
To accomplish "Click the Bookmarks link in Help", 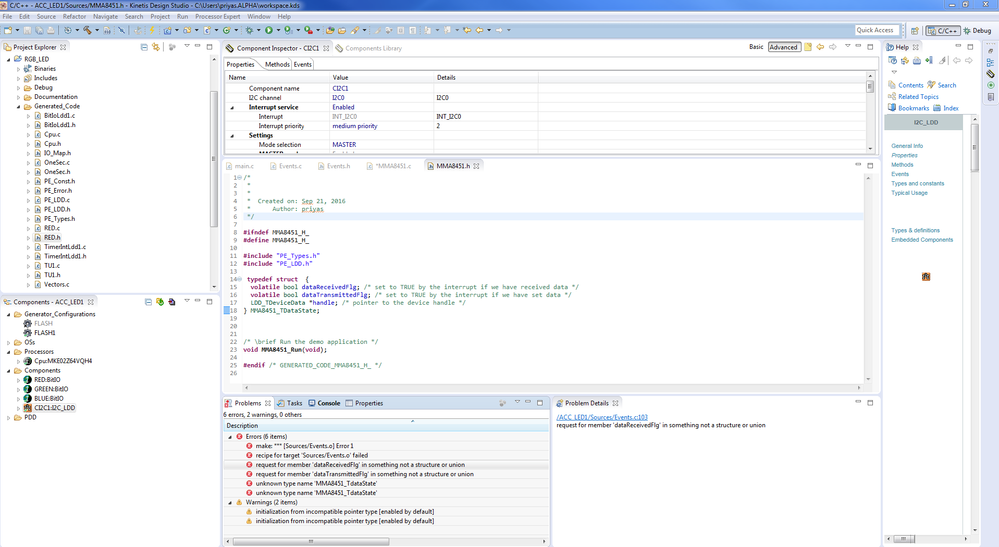I will 914,108.
